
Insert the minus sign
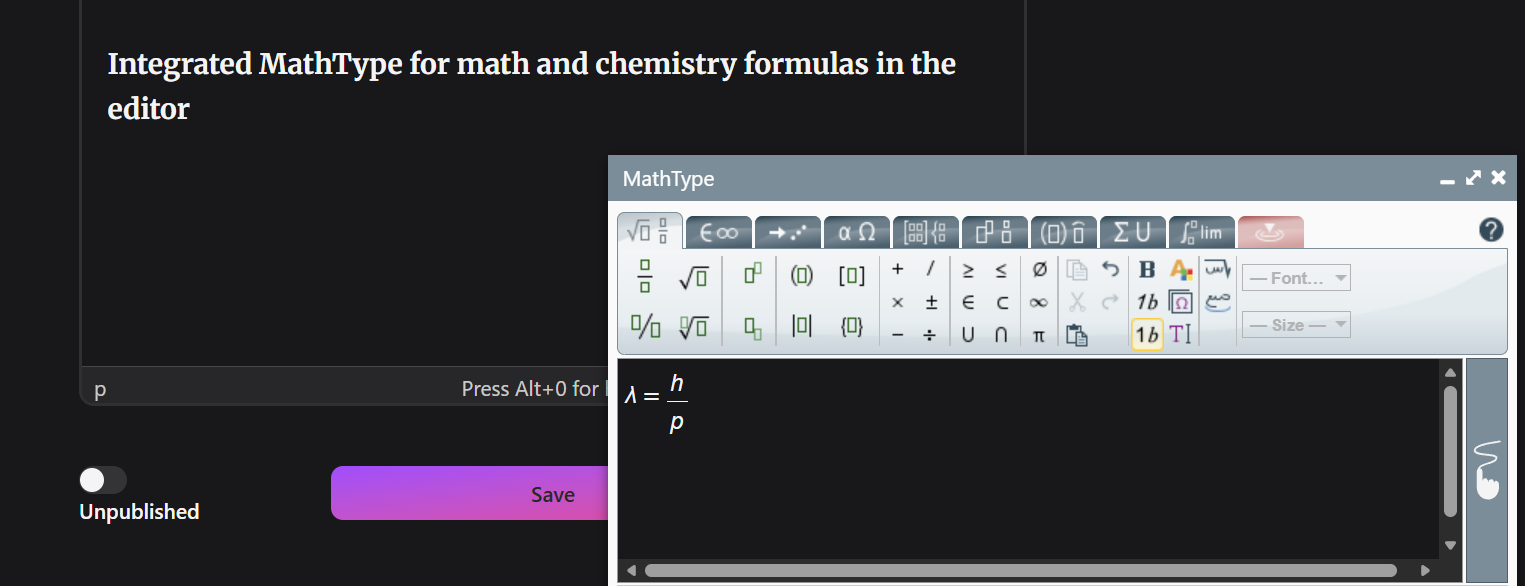(898, 335)
